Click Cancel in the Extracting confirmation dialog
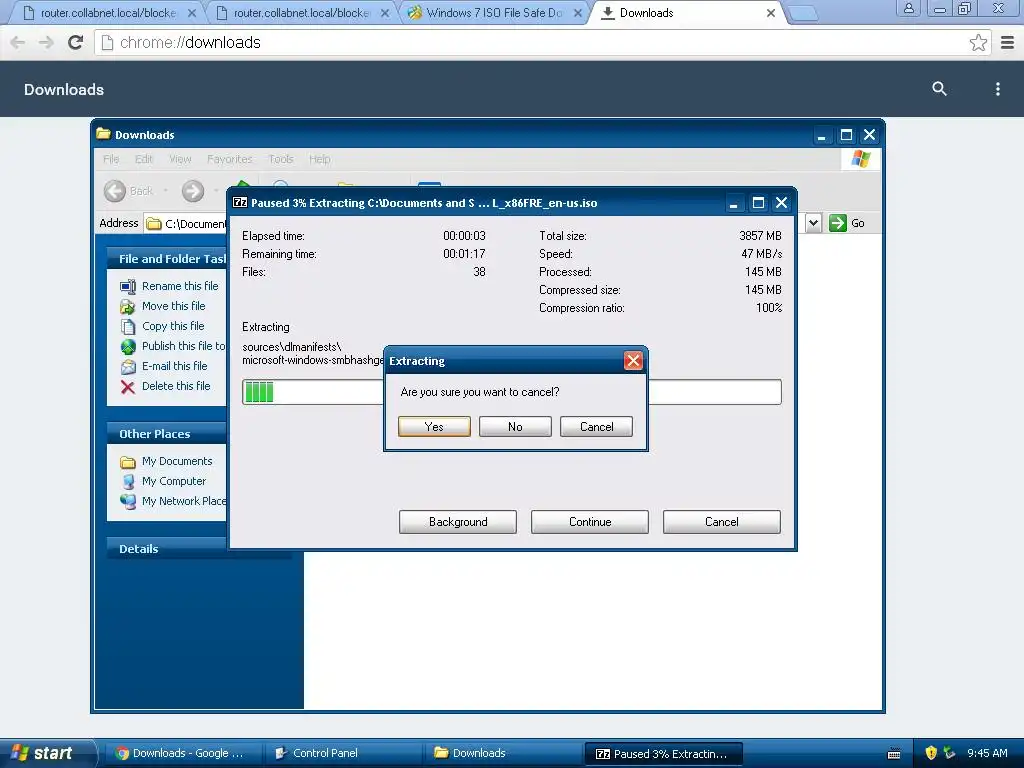The image size is (1024, 768). pos(596,426)
